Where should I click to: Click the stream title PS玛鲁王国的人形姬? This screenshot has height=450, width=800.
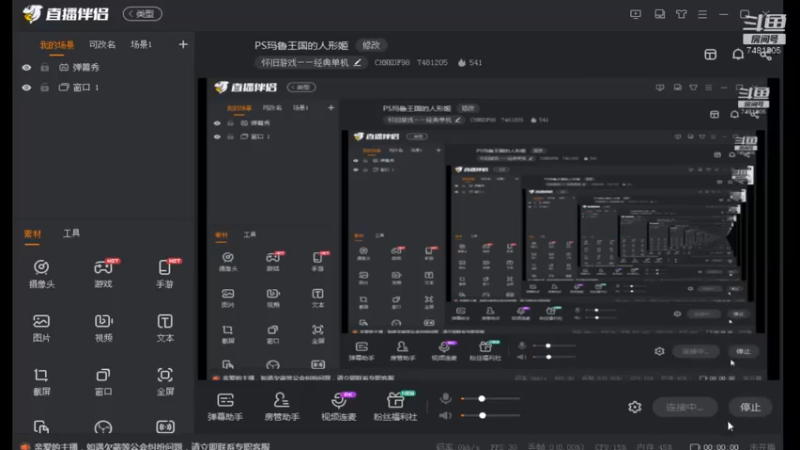click(301, 45)
